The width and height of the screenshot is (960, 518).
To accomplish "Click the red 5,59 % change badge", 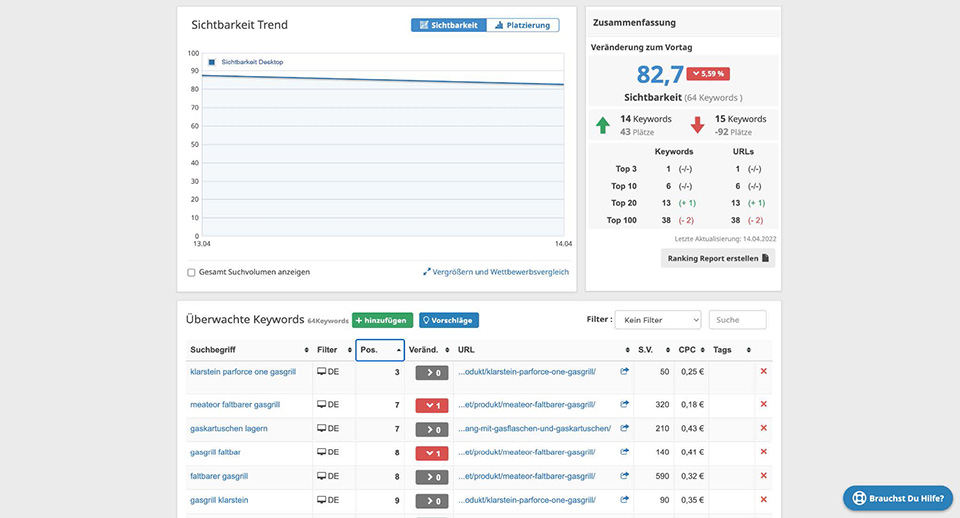I will [708, 73].
